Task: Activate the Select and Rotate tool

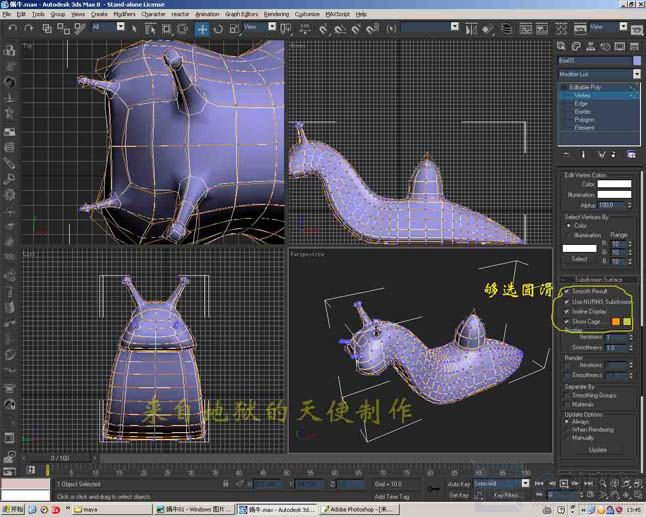Action: click(218, 28)
